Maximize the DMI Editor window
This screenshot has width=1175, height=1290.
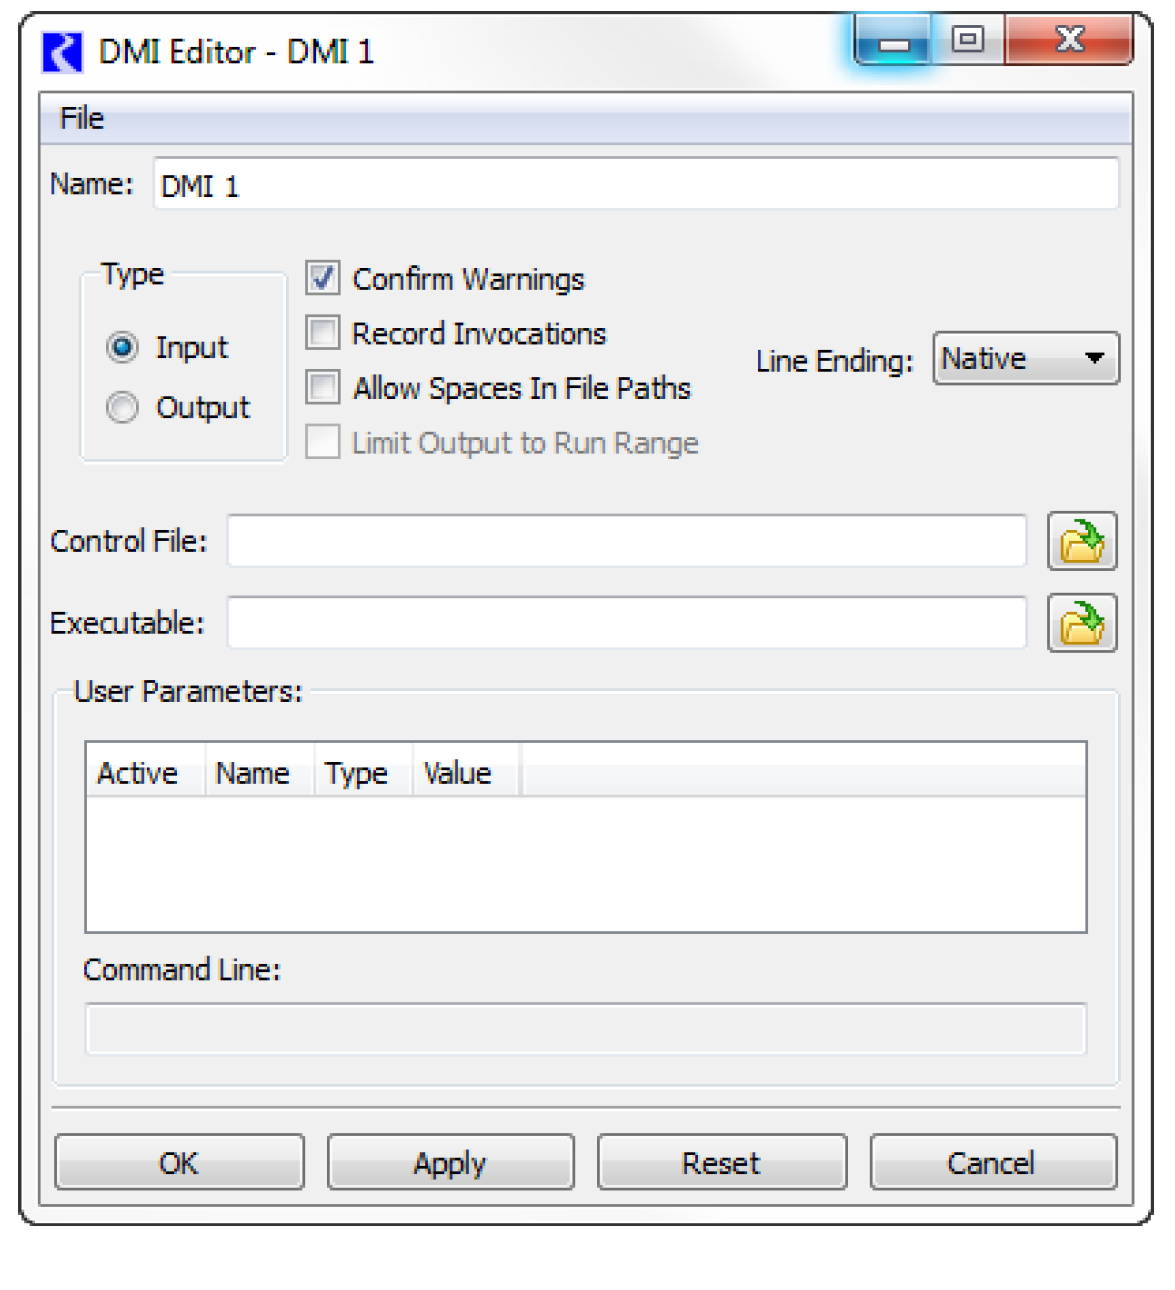pos(967,40)
